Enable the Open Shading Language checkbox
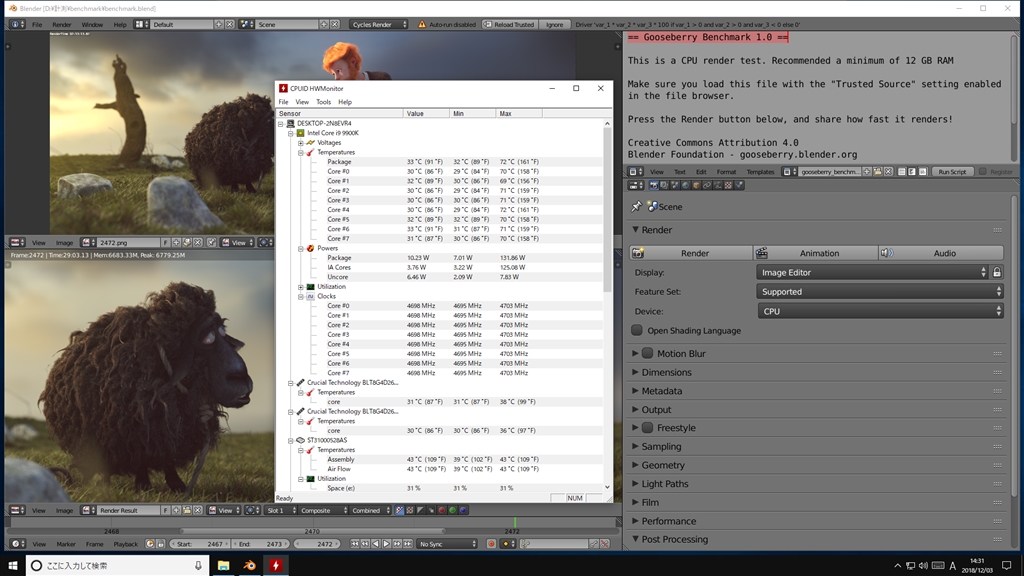This screenshot has width=1024, height=576. [637, 330]
